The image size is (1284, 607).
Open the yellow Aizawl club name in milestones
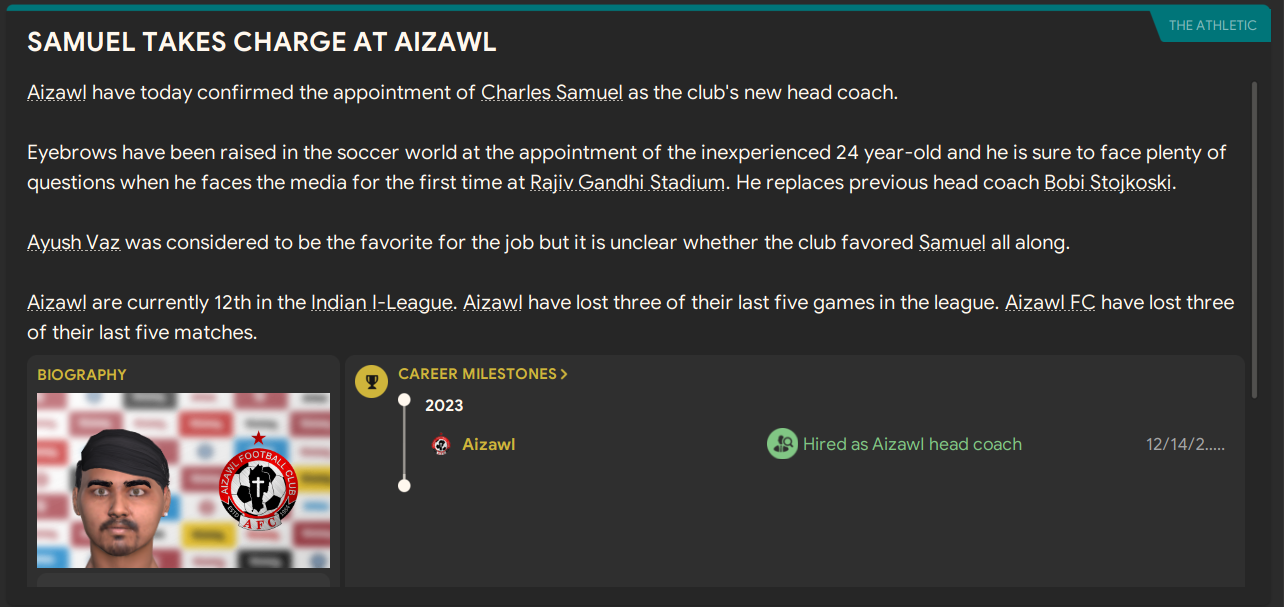(489, 444)
